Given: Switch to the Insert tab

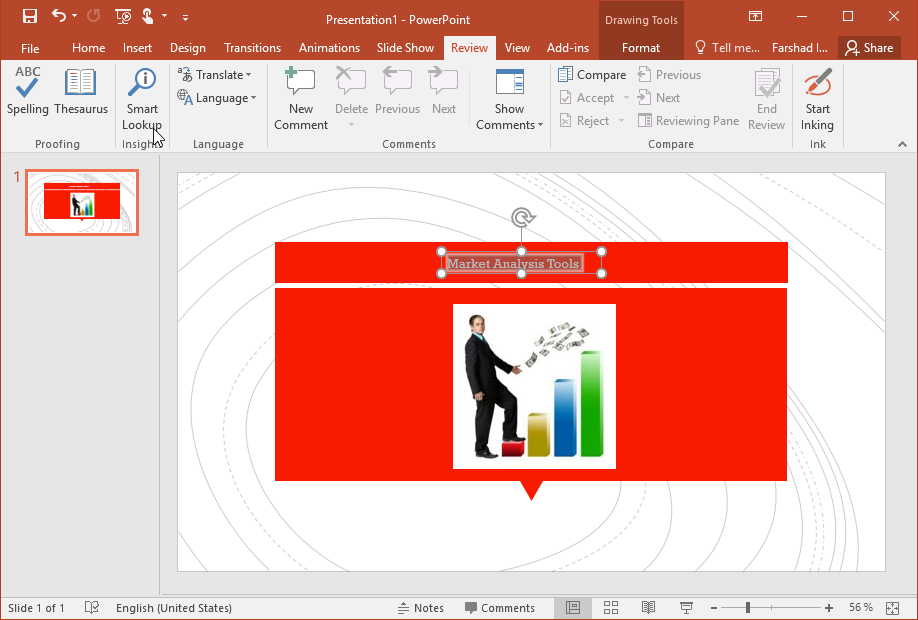Looking at the screenshot, I should [x=137, y=48].
